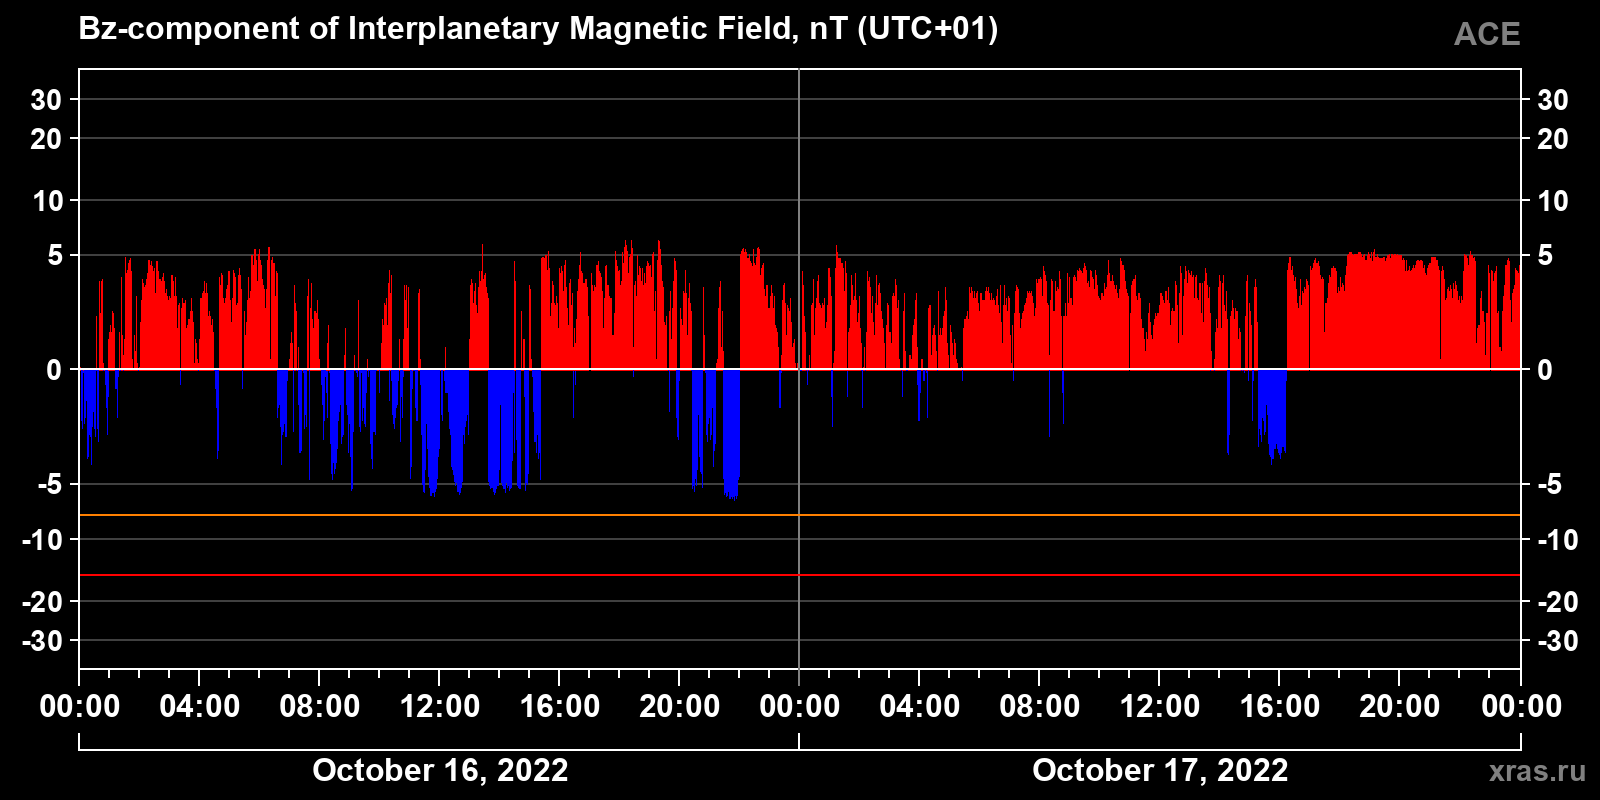Screen dimensions: 1600x800
Task: Click the 00:00 label ending October 17
Action: (x=1521, y=707)
